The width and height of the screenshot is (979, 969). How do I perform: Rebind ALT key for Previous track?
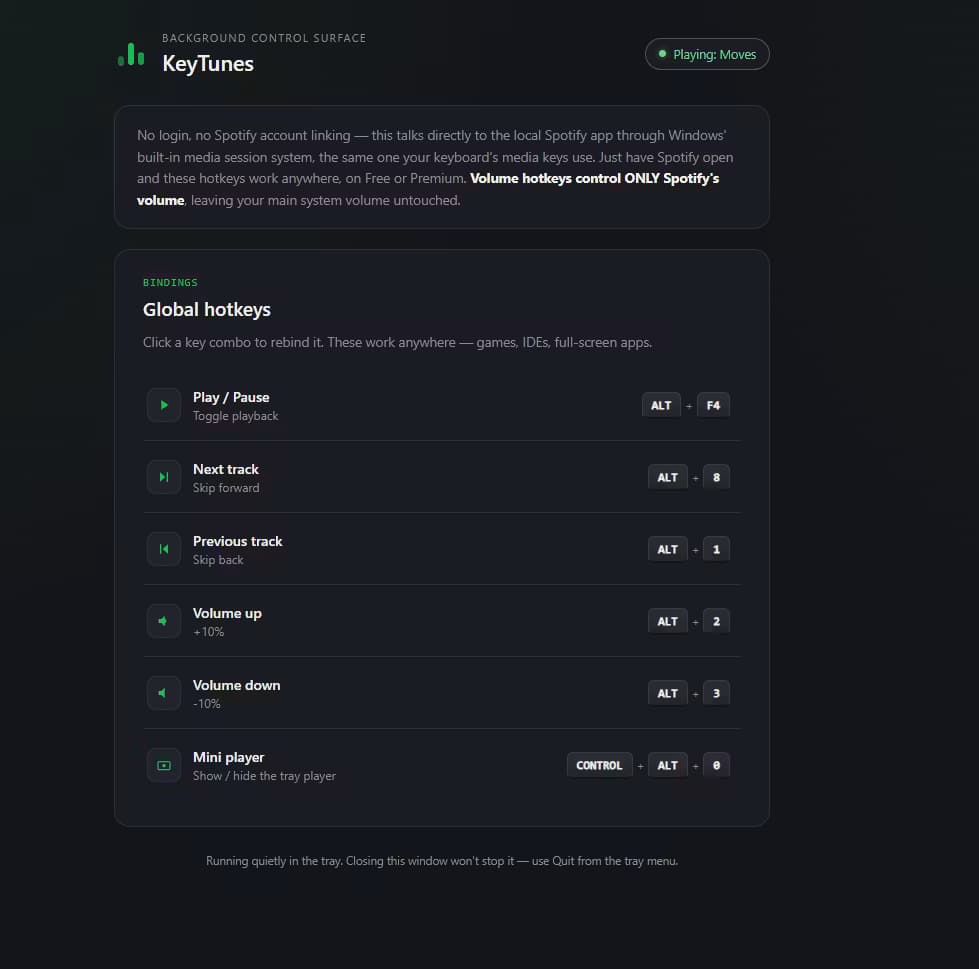click(x=667, y=549)
